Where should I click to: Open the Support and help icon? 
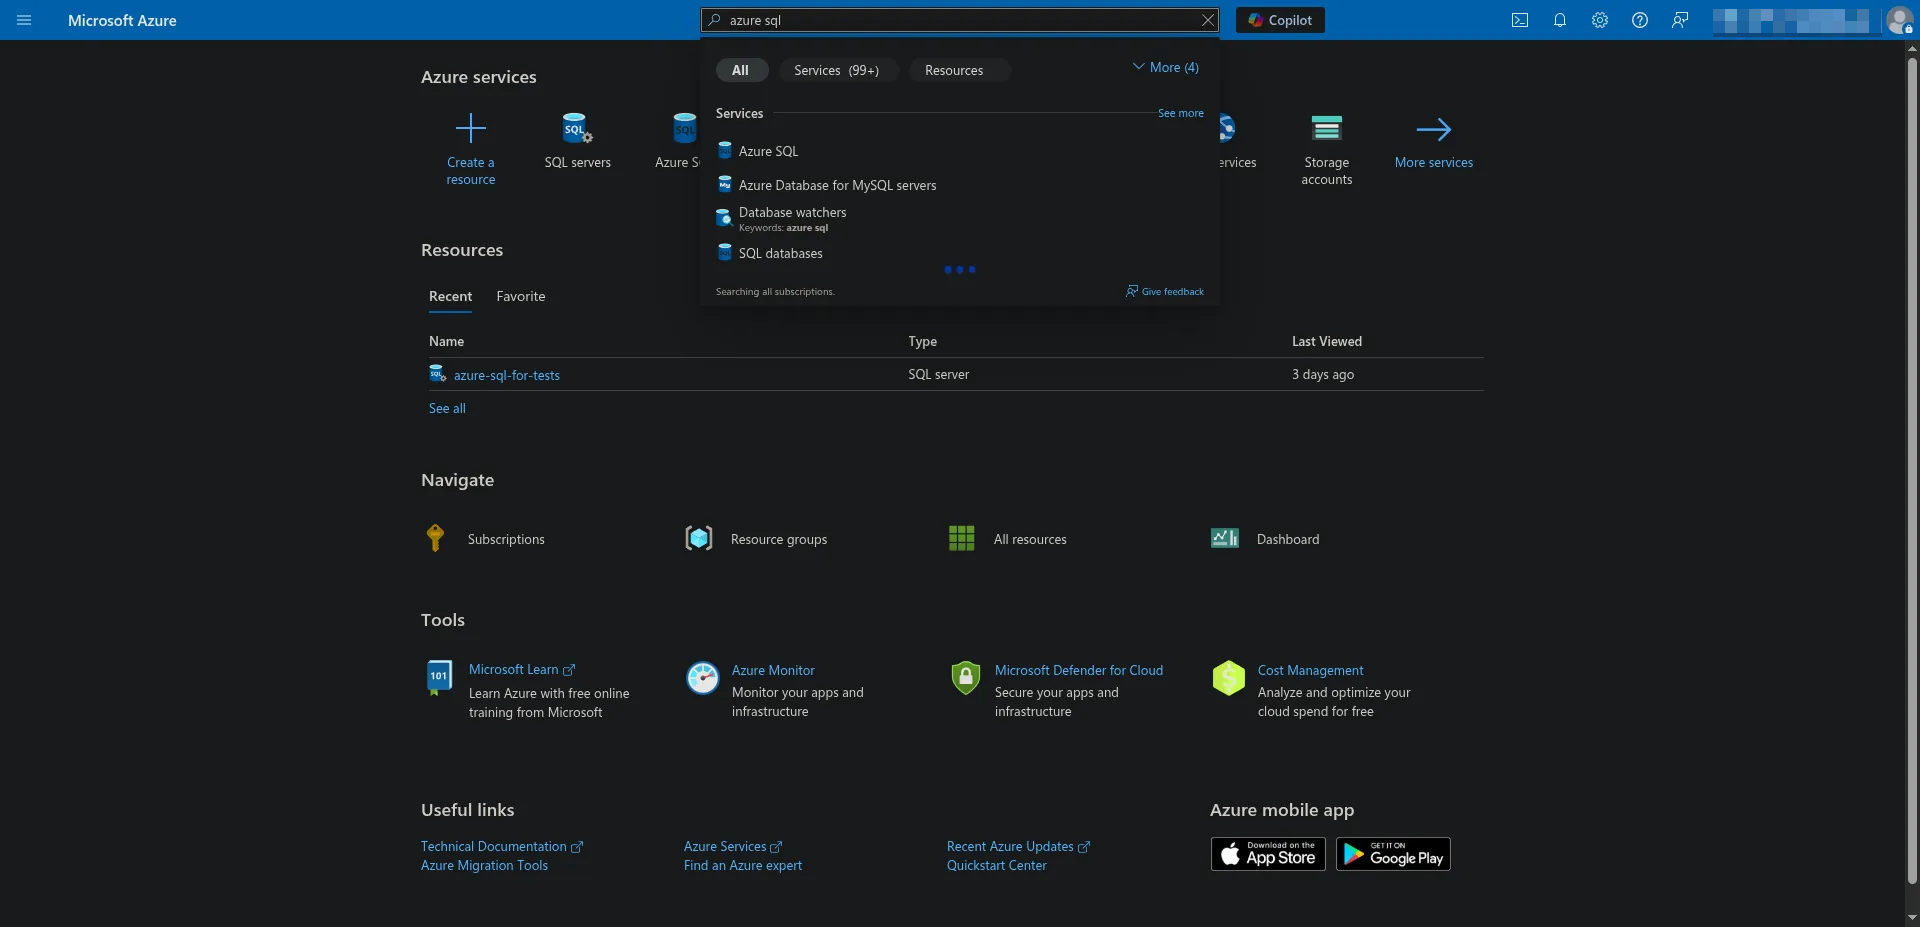click(1640, 20)
